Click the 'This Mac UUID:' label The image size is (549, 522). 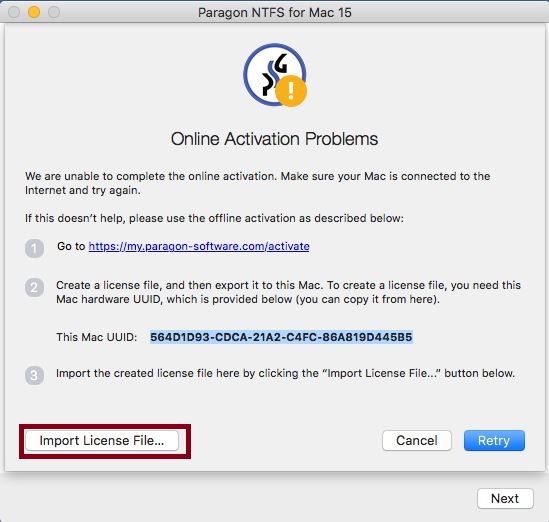(97, 337)
